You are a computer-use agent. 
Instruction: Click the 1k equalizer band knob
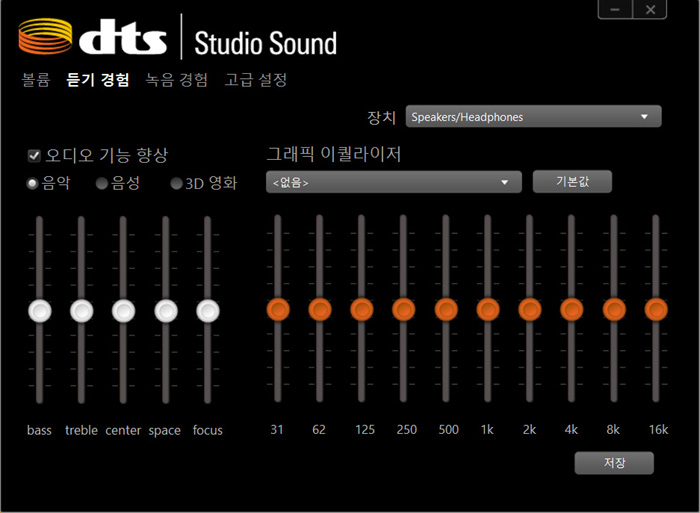(x=488, y=310)
